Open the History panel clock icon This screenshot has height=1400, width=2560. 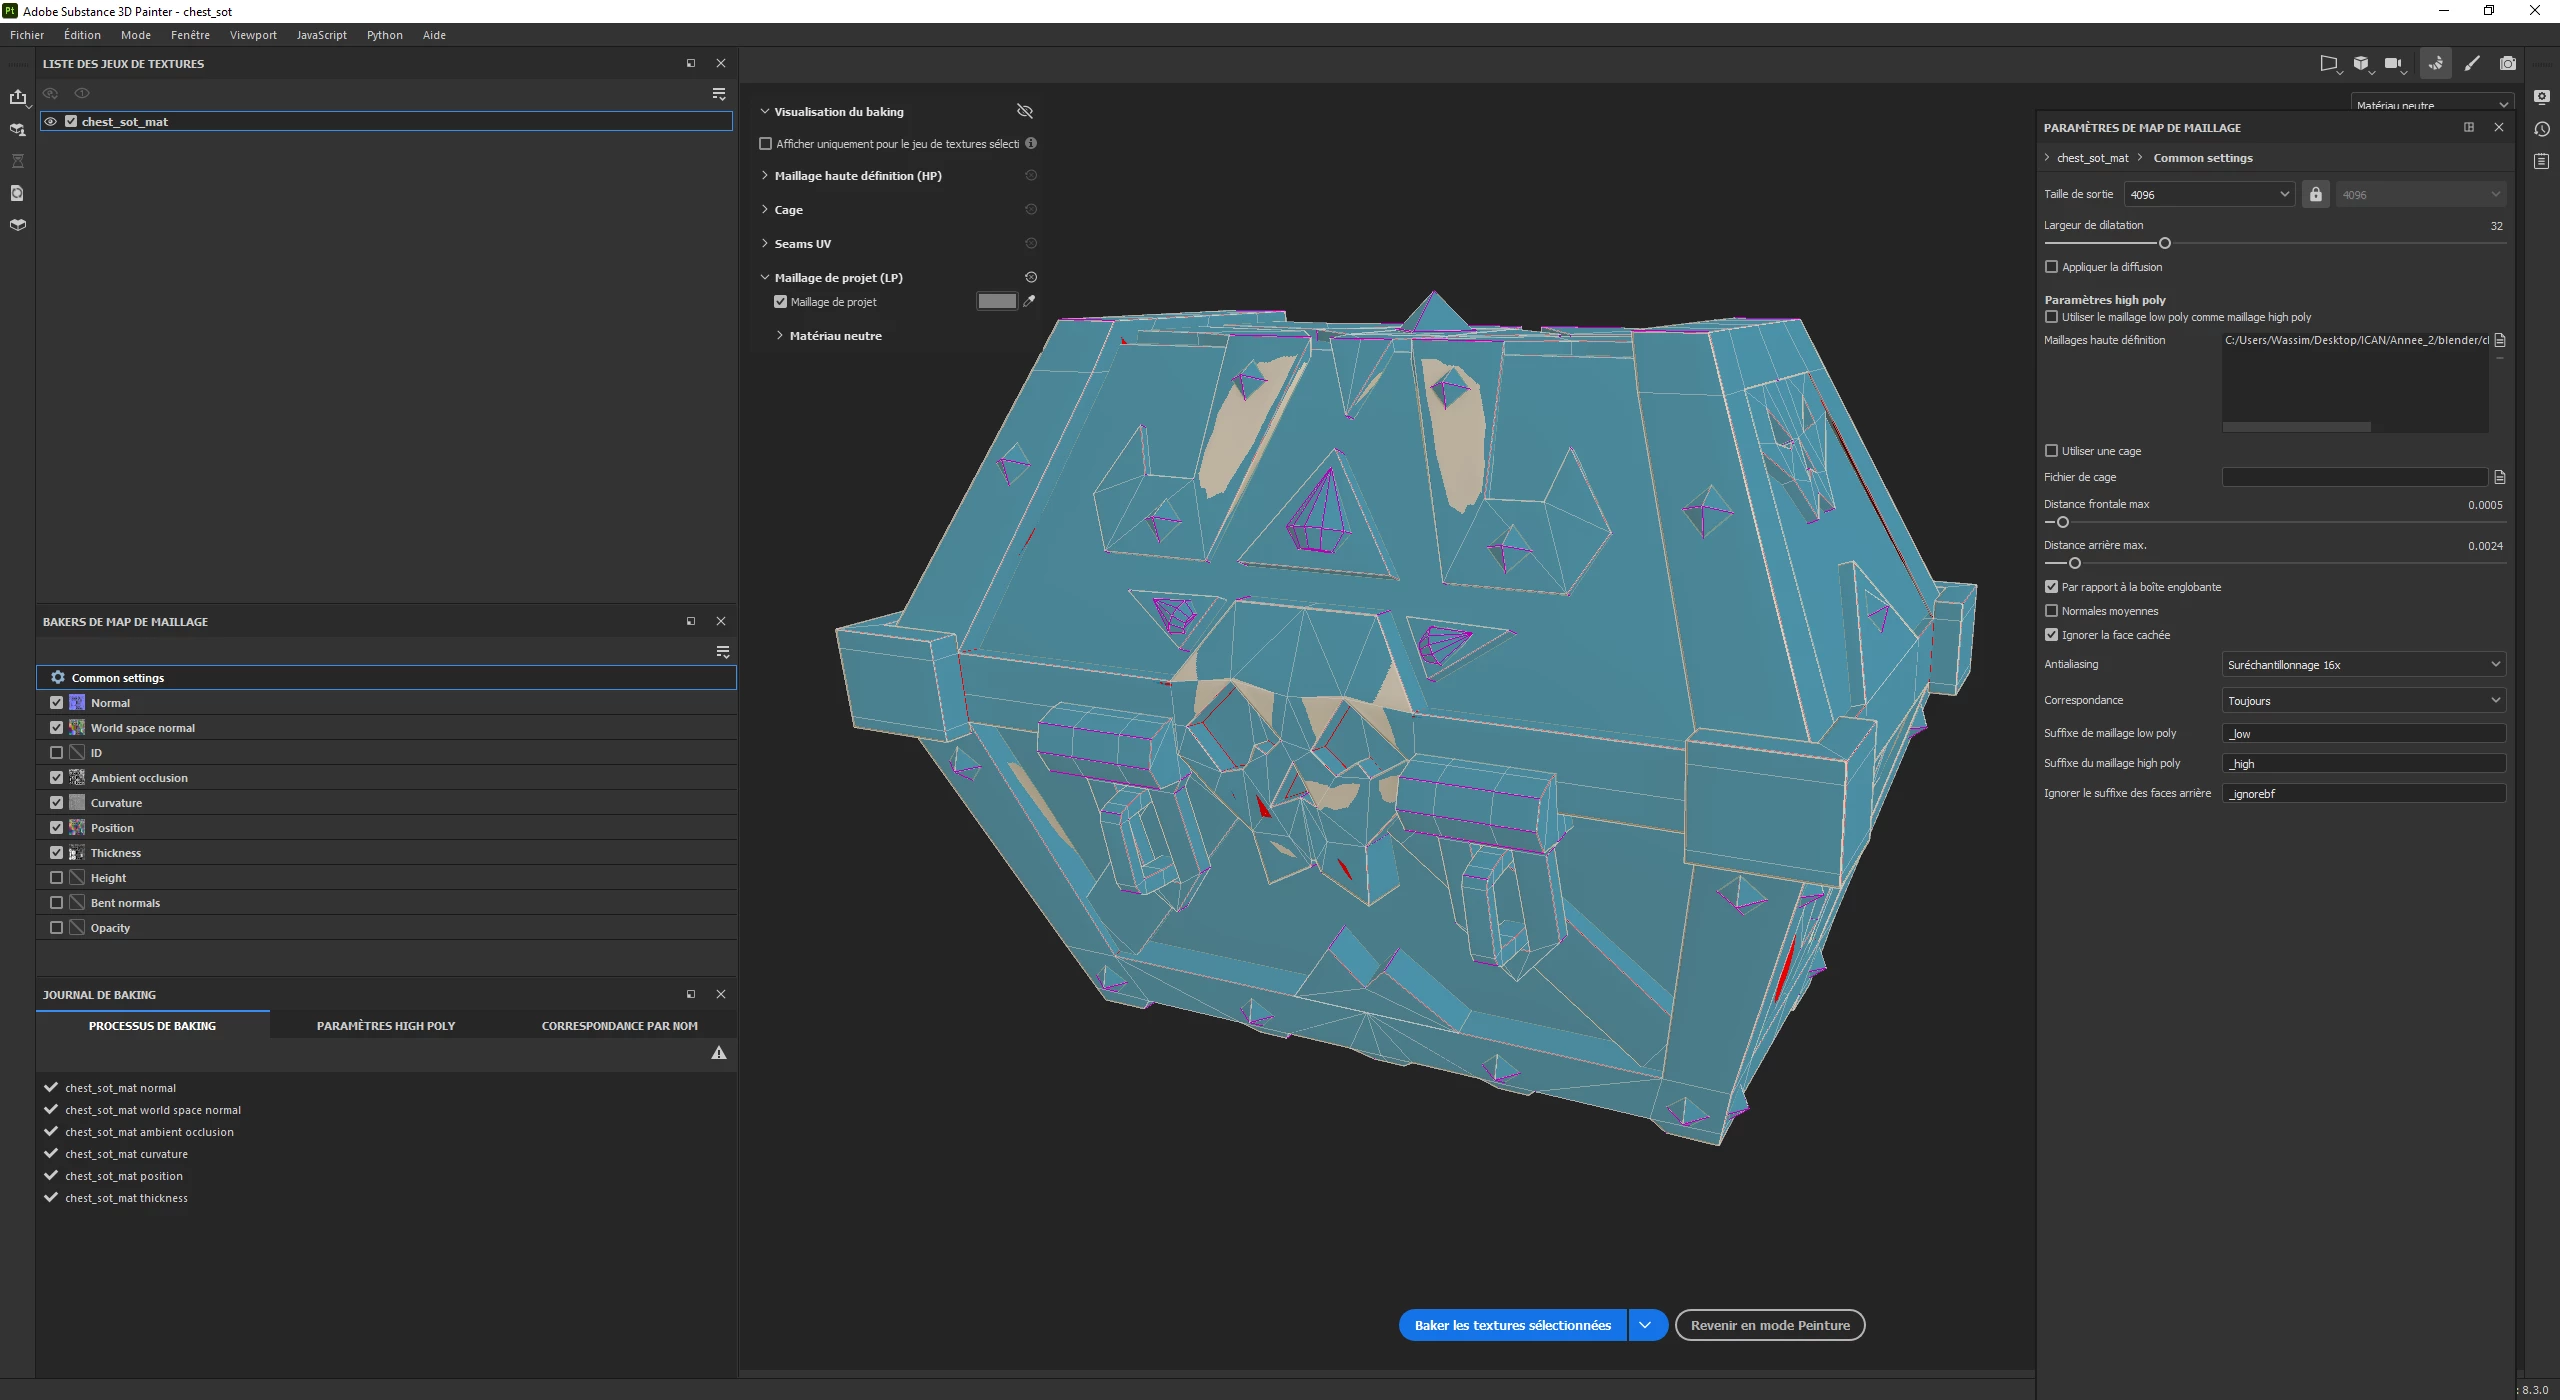2542,129
